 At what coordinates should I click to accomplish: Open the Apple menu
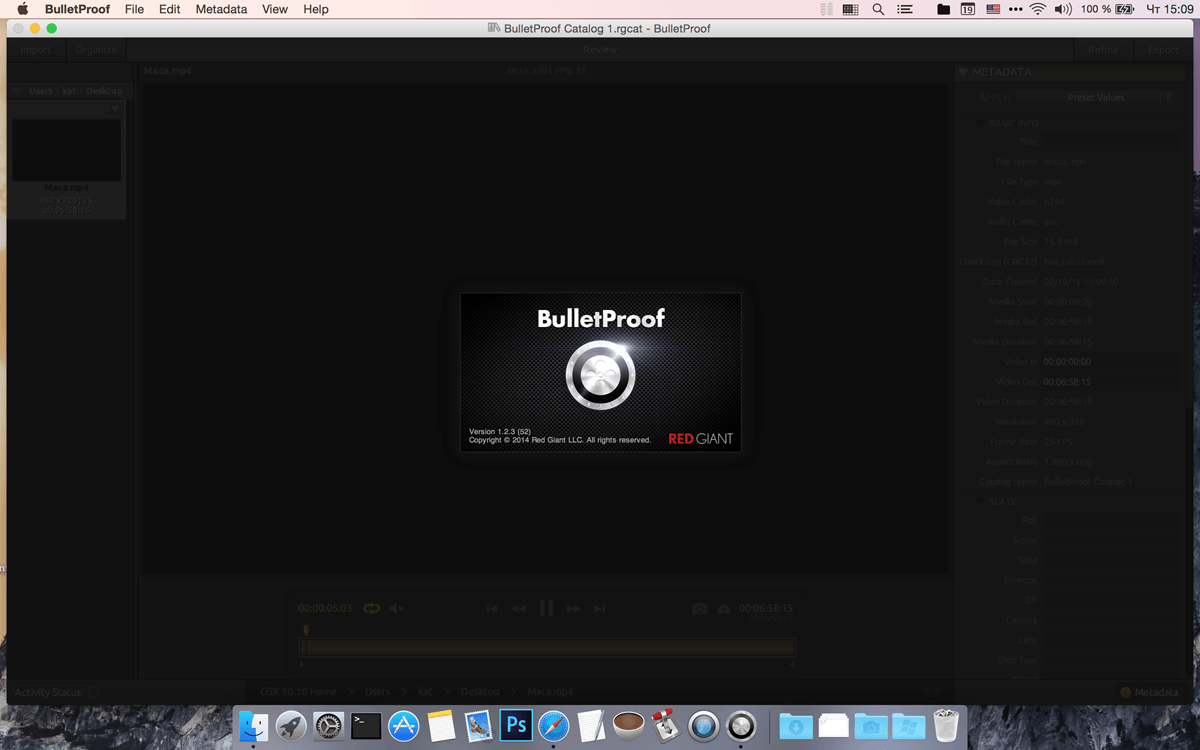[22, 9]
